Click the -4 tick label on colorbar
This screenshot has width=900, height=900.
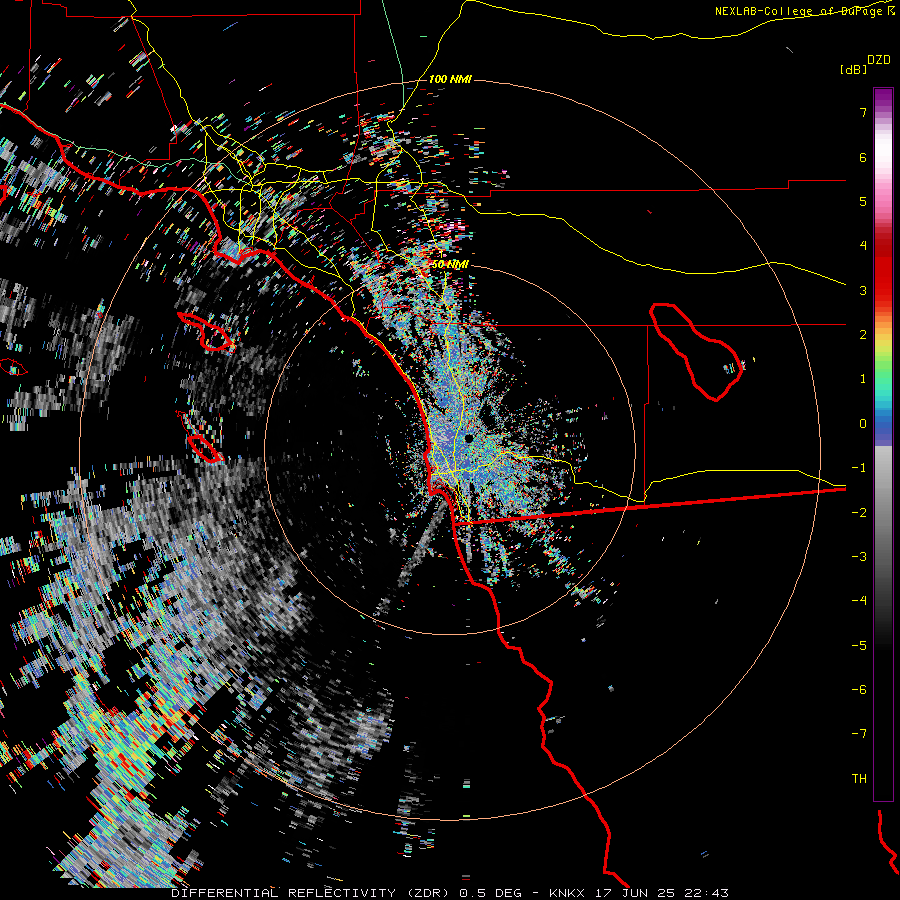[x=859, y=601]
